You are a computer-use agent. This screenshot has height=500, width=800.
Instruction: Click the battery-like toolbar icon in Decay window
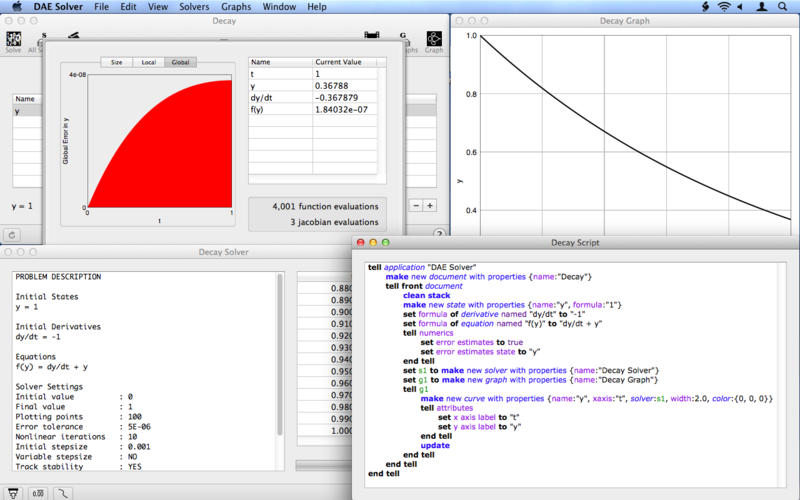point(372,35)
